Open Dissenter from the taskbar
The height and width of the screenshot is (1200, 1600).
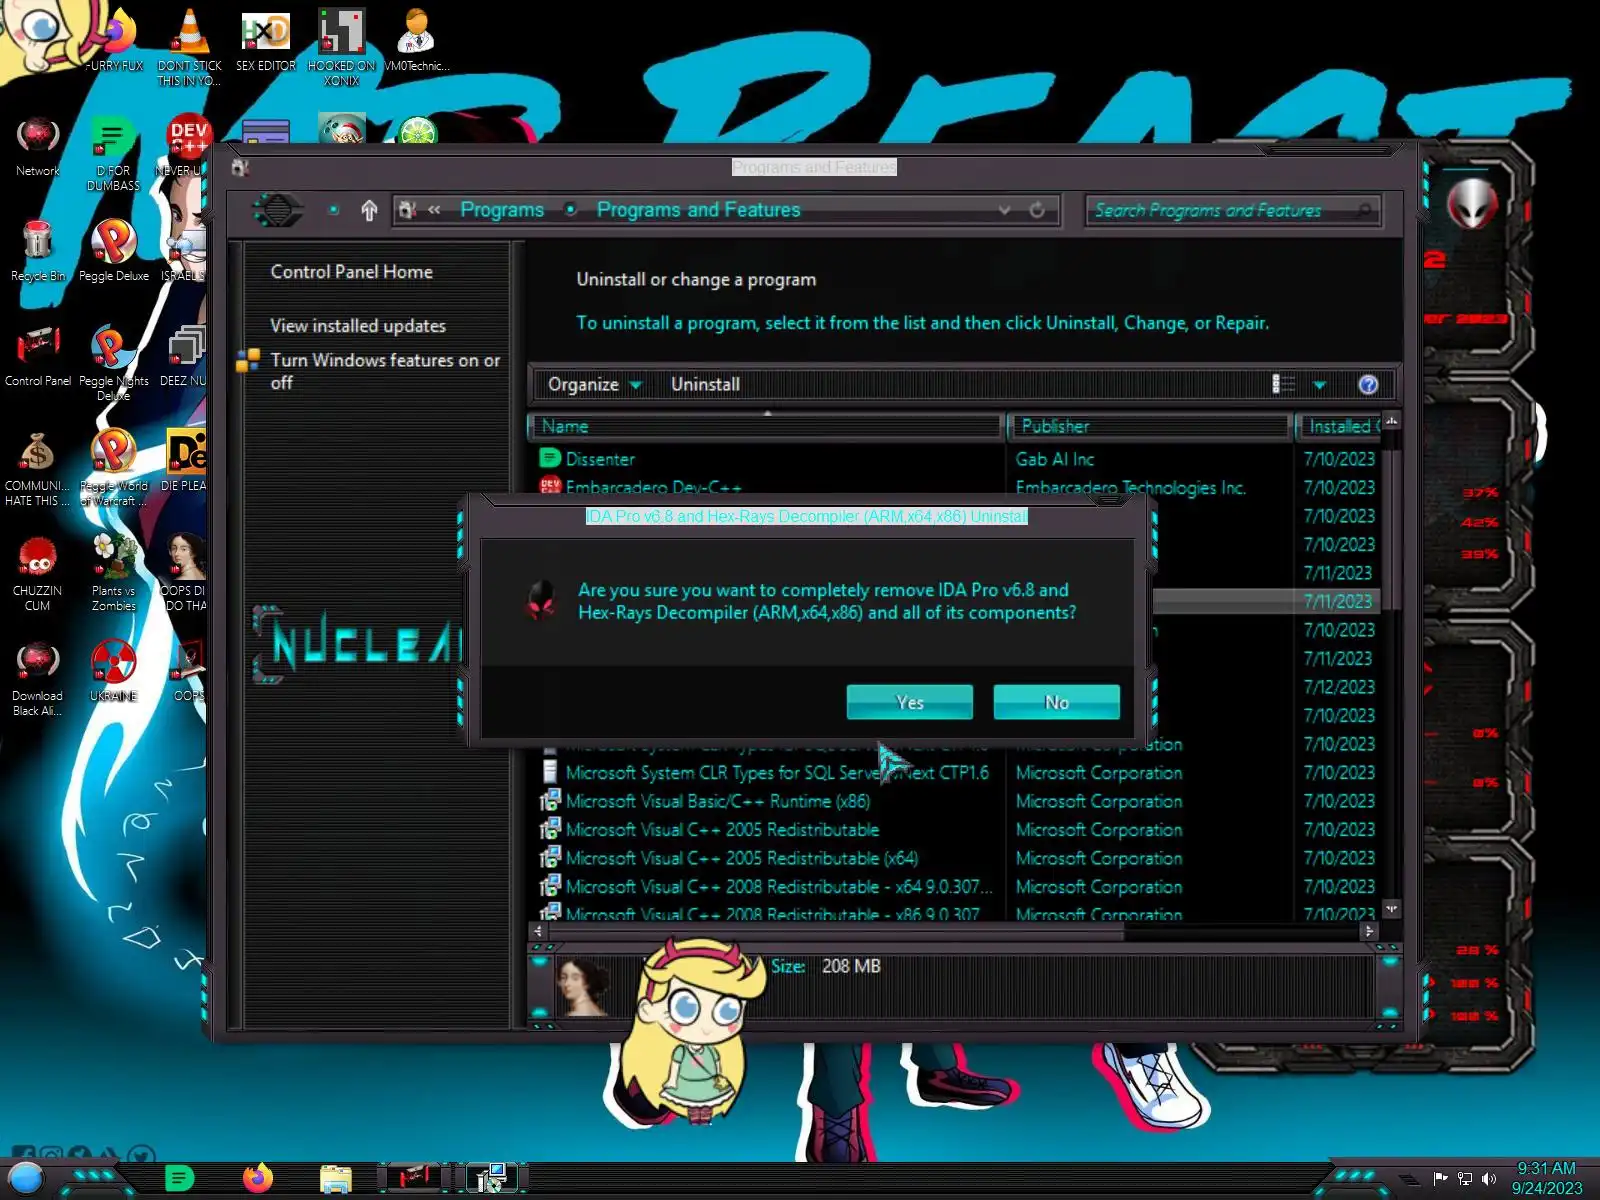click(179, 1179)
